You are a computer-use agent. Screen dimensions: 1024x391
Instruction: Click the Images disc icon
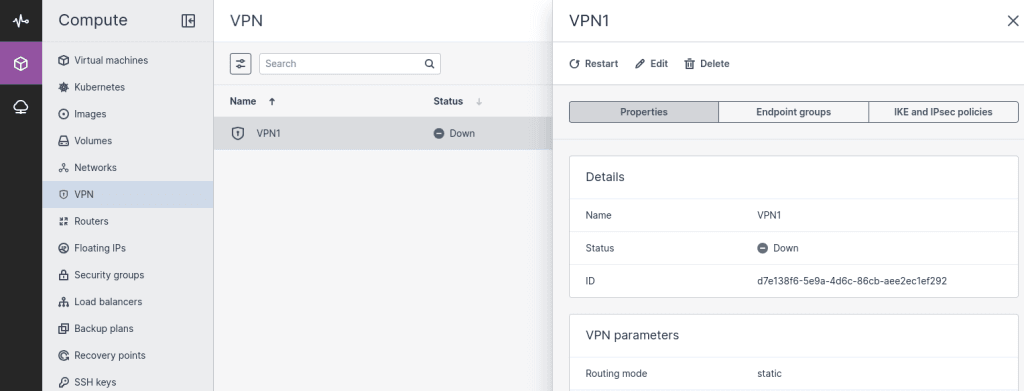click(x=63, y=114)
